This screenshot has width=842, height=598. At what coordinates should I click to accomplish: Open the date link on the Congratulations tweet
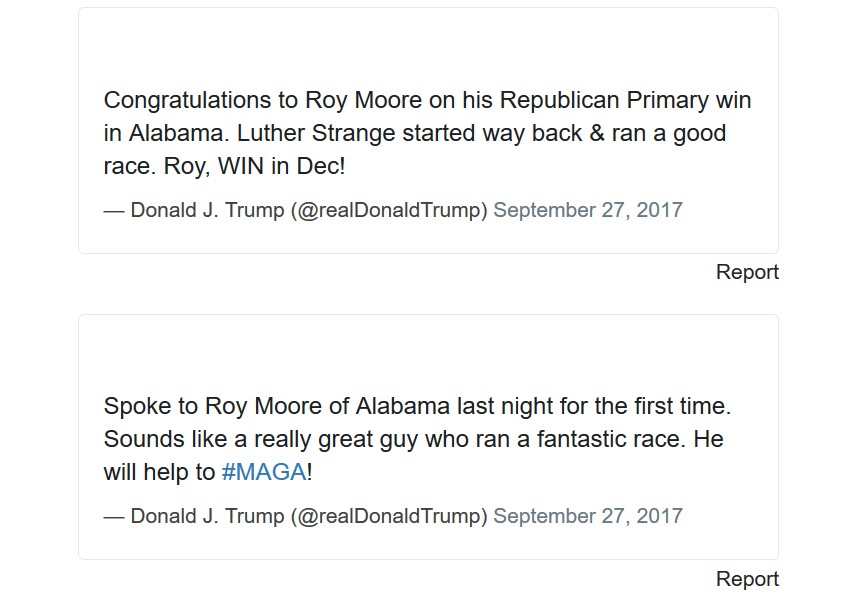tap(588, 210)
